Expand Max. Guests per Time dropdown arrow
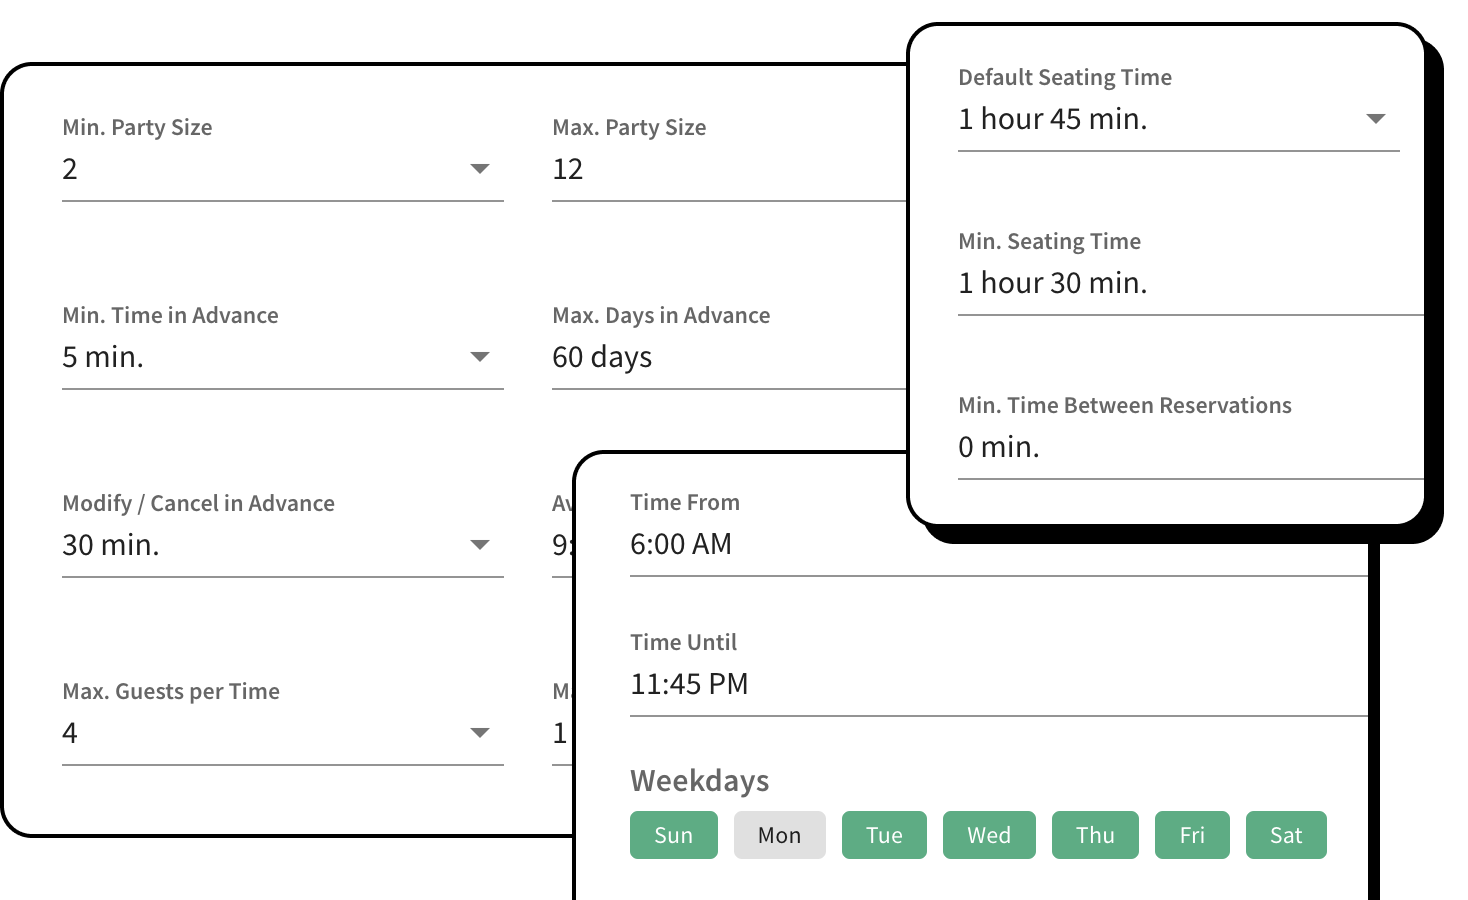 480,733
